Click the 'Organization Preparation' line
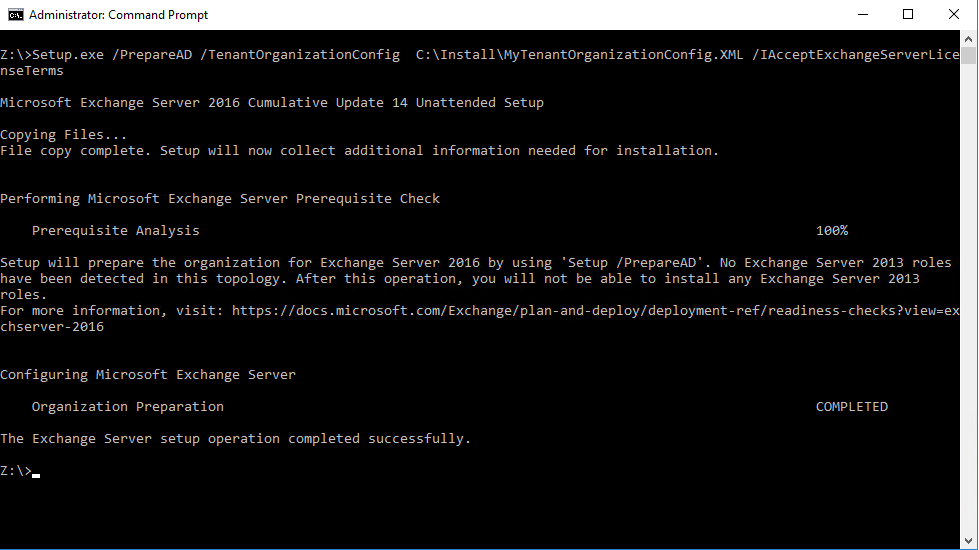 pyautogui.click(x=127, y=407)
